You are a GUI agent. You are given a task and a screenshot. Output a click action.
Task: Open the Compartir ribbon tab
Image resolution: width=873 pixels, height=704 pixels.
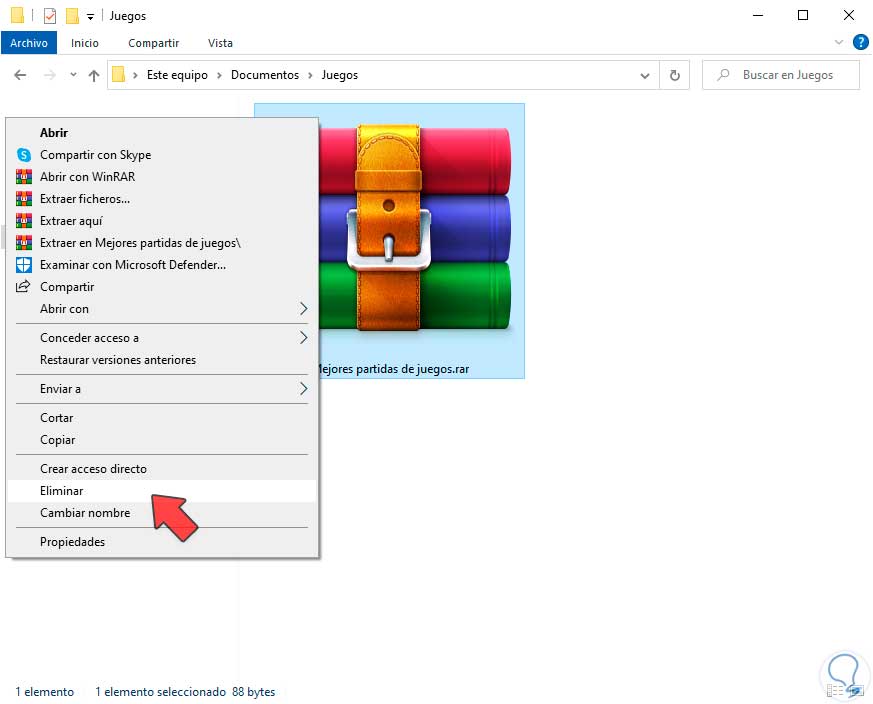tap(154, 43)
